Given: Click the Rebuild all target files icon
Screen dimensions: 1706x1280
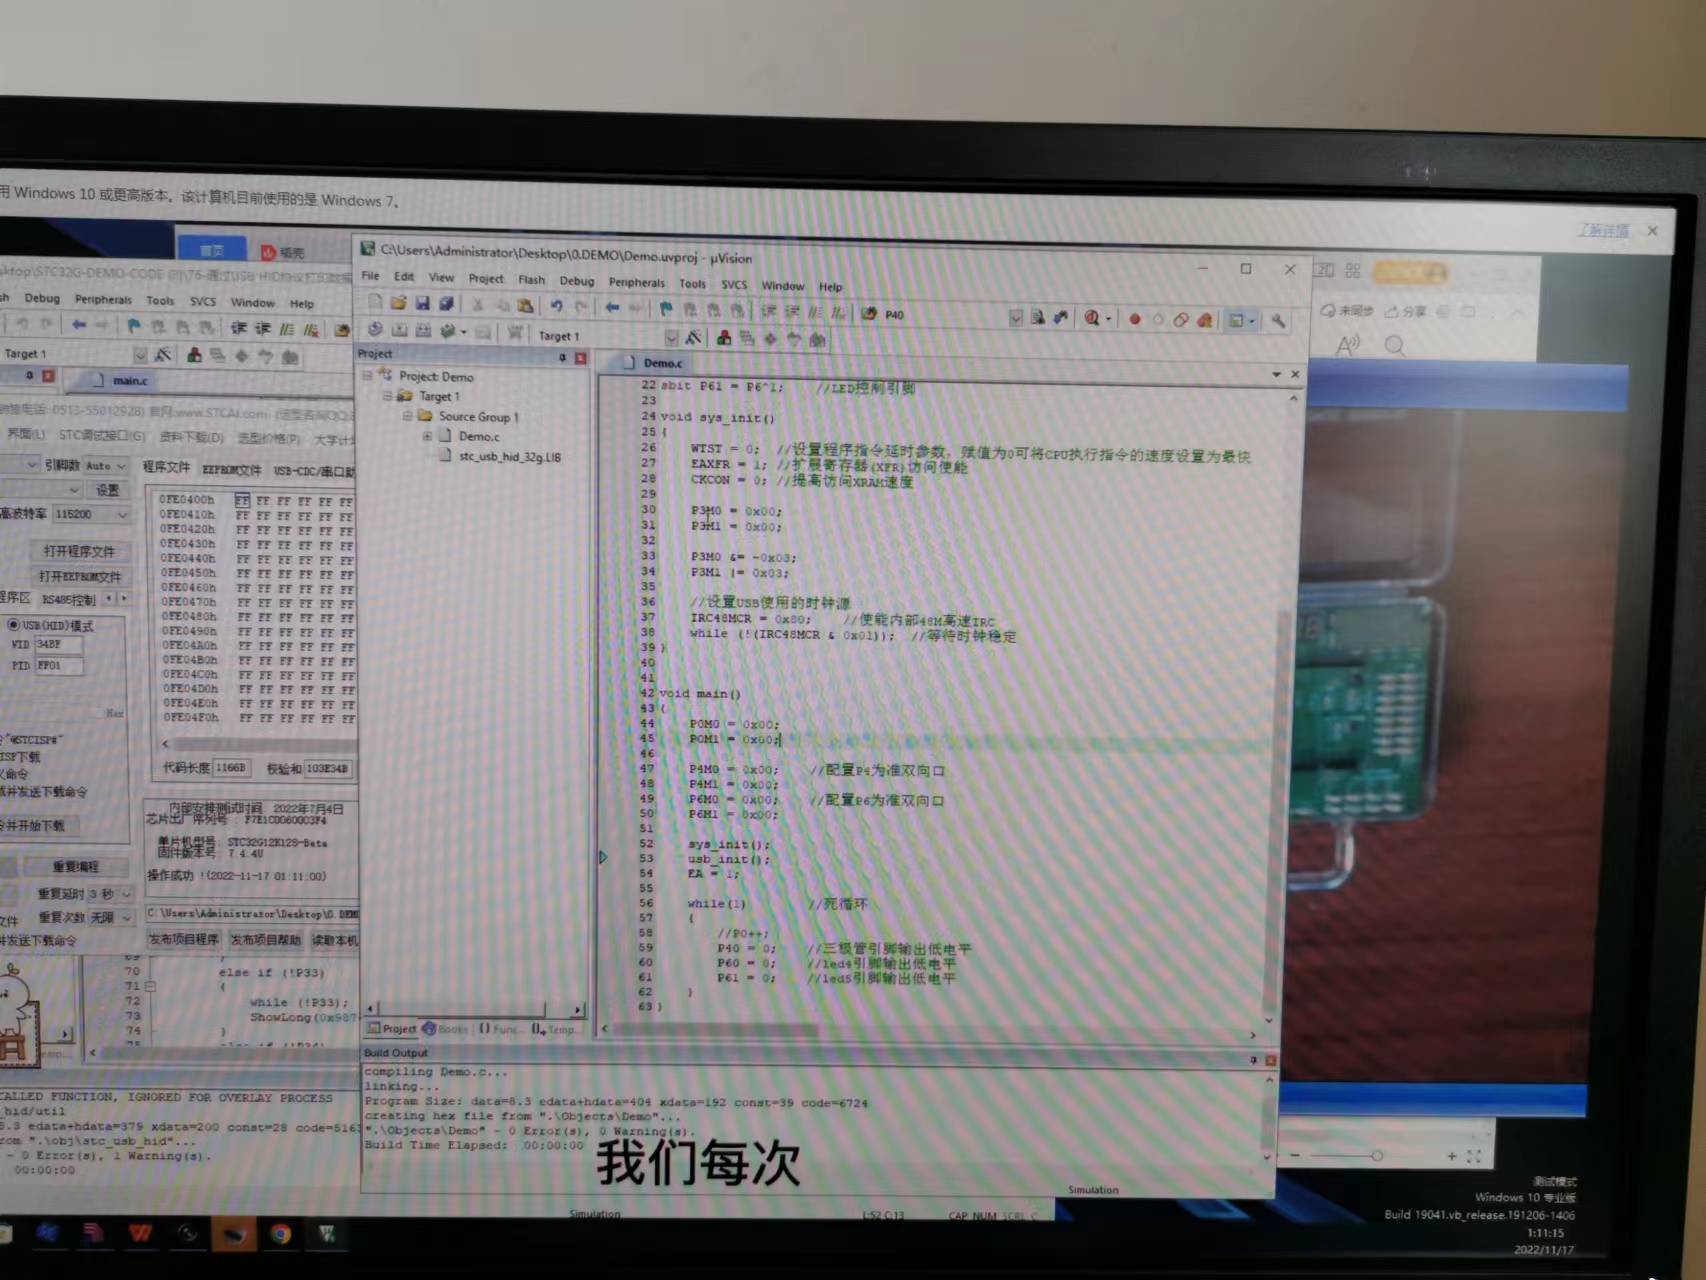Looking at the screenshot, I should click(x=423, y=330).
